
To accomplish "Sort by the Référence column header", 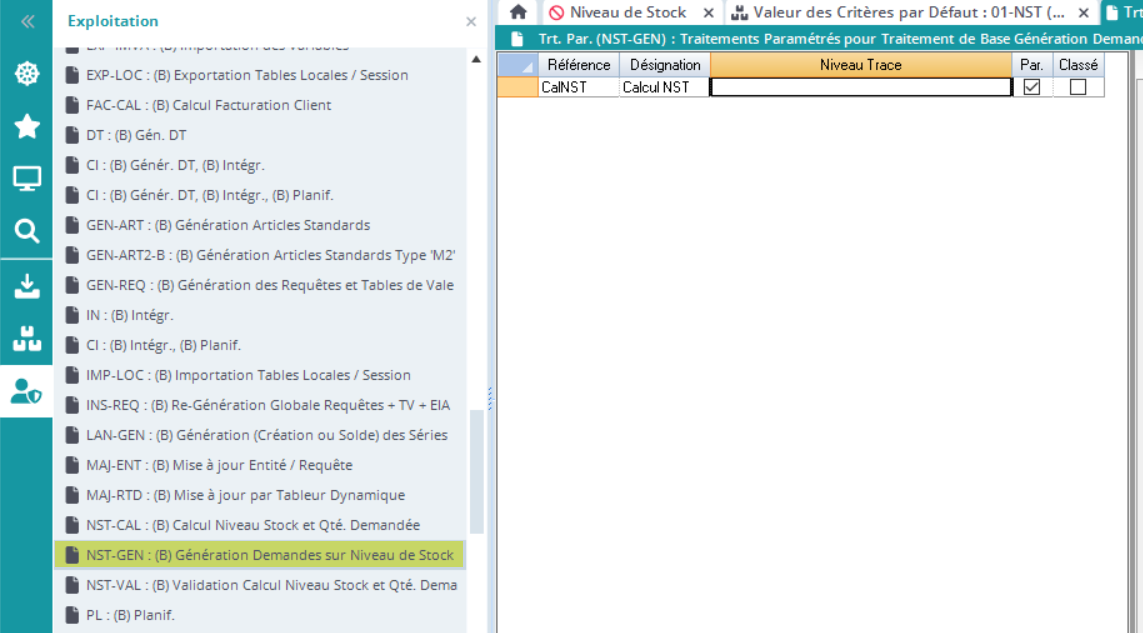I will point(578,64).
